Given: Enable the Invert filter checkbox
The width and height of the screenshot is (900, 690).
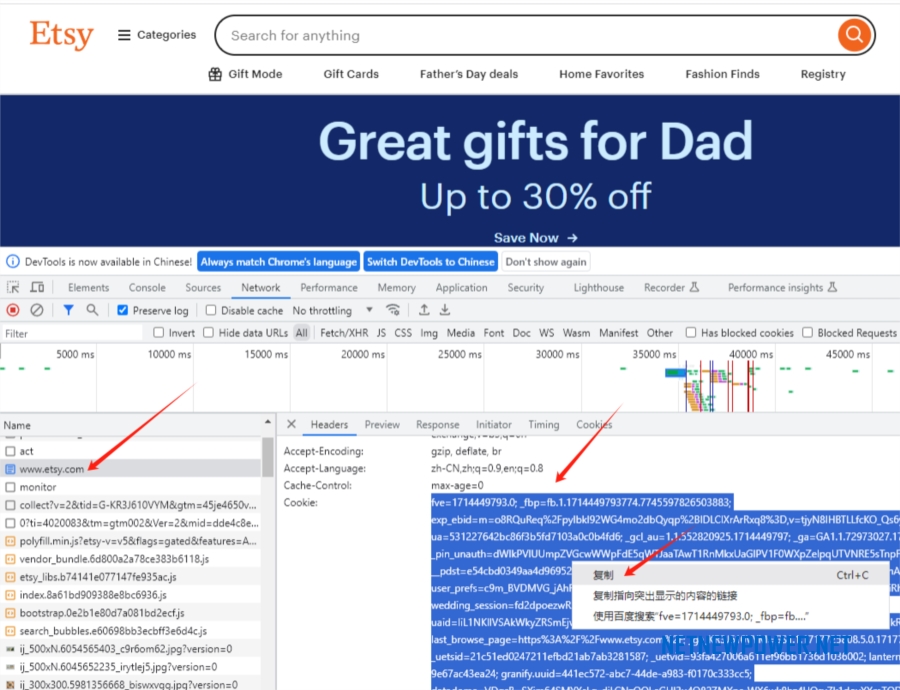Looking at the screenshot, I should coord(159,332).
